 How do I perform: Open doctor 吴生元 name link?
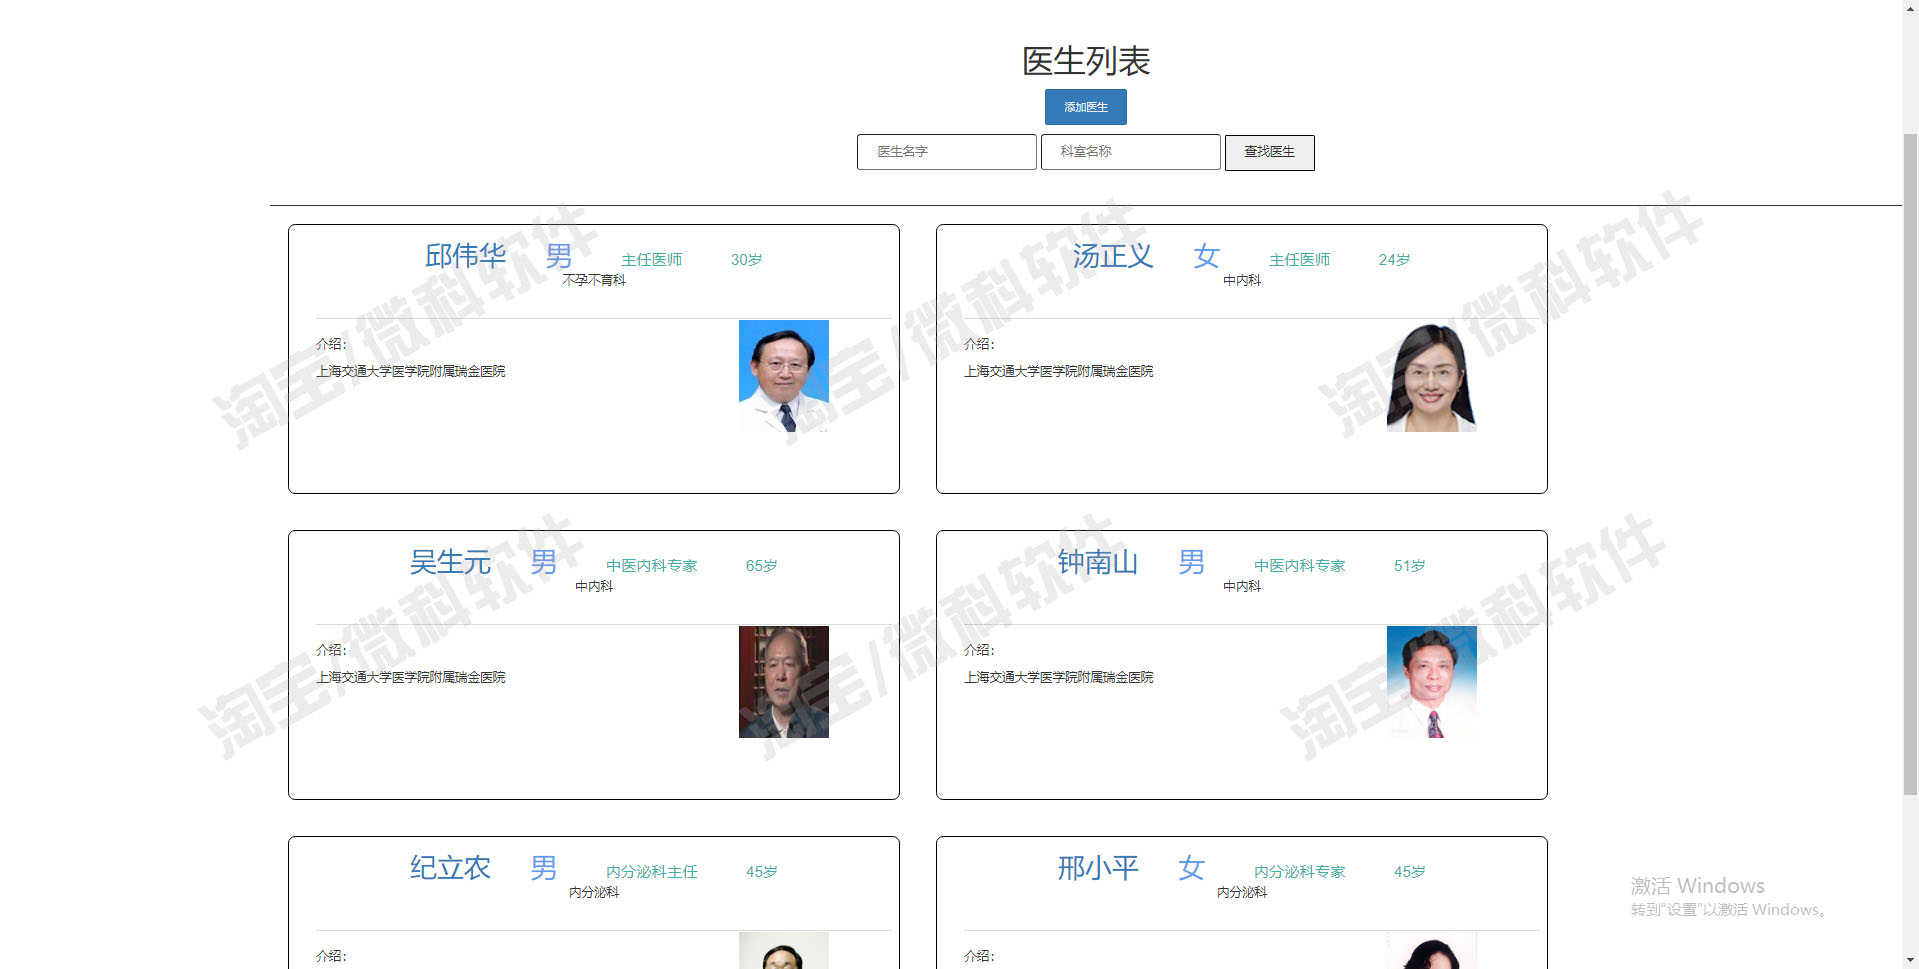click(450, 562)
